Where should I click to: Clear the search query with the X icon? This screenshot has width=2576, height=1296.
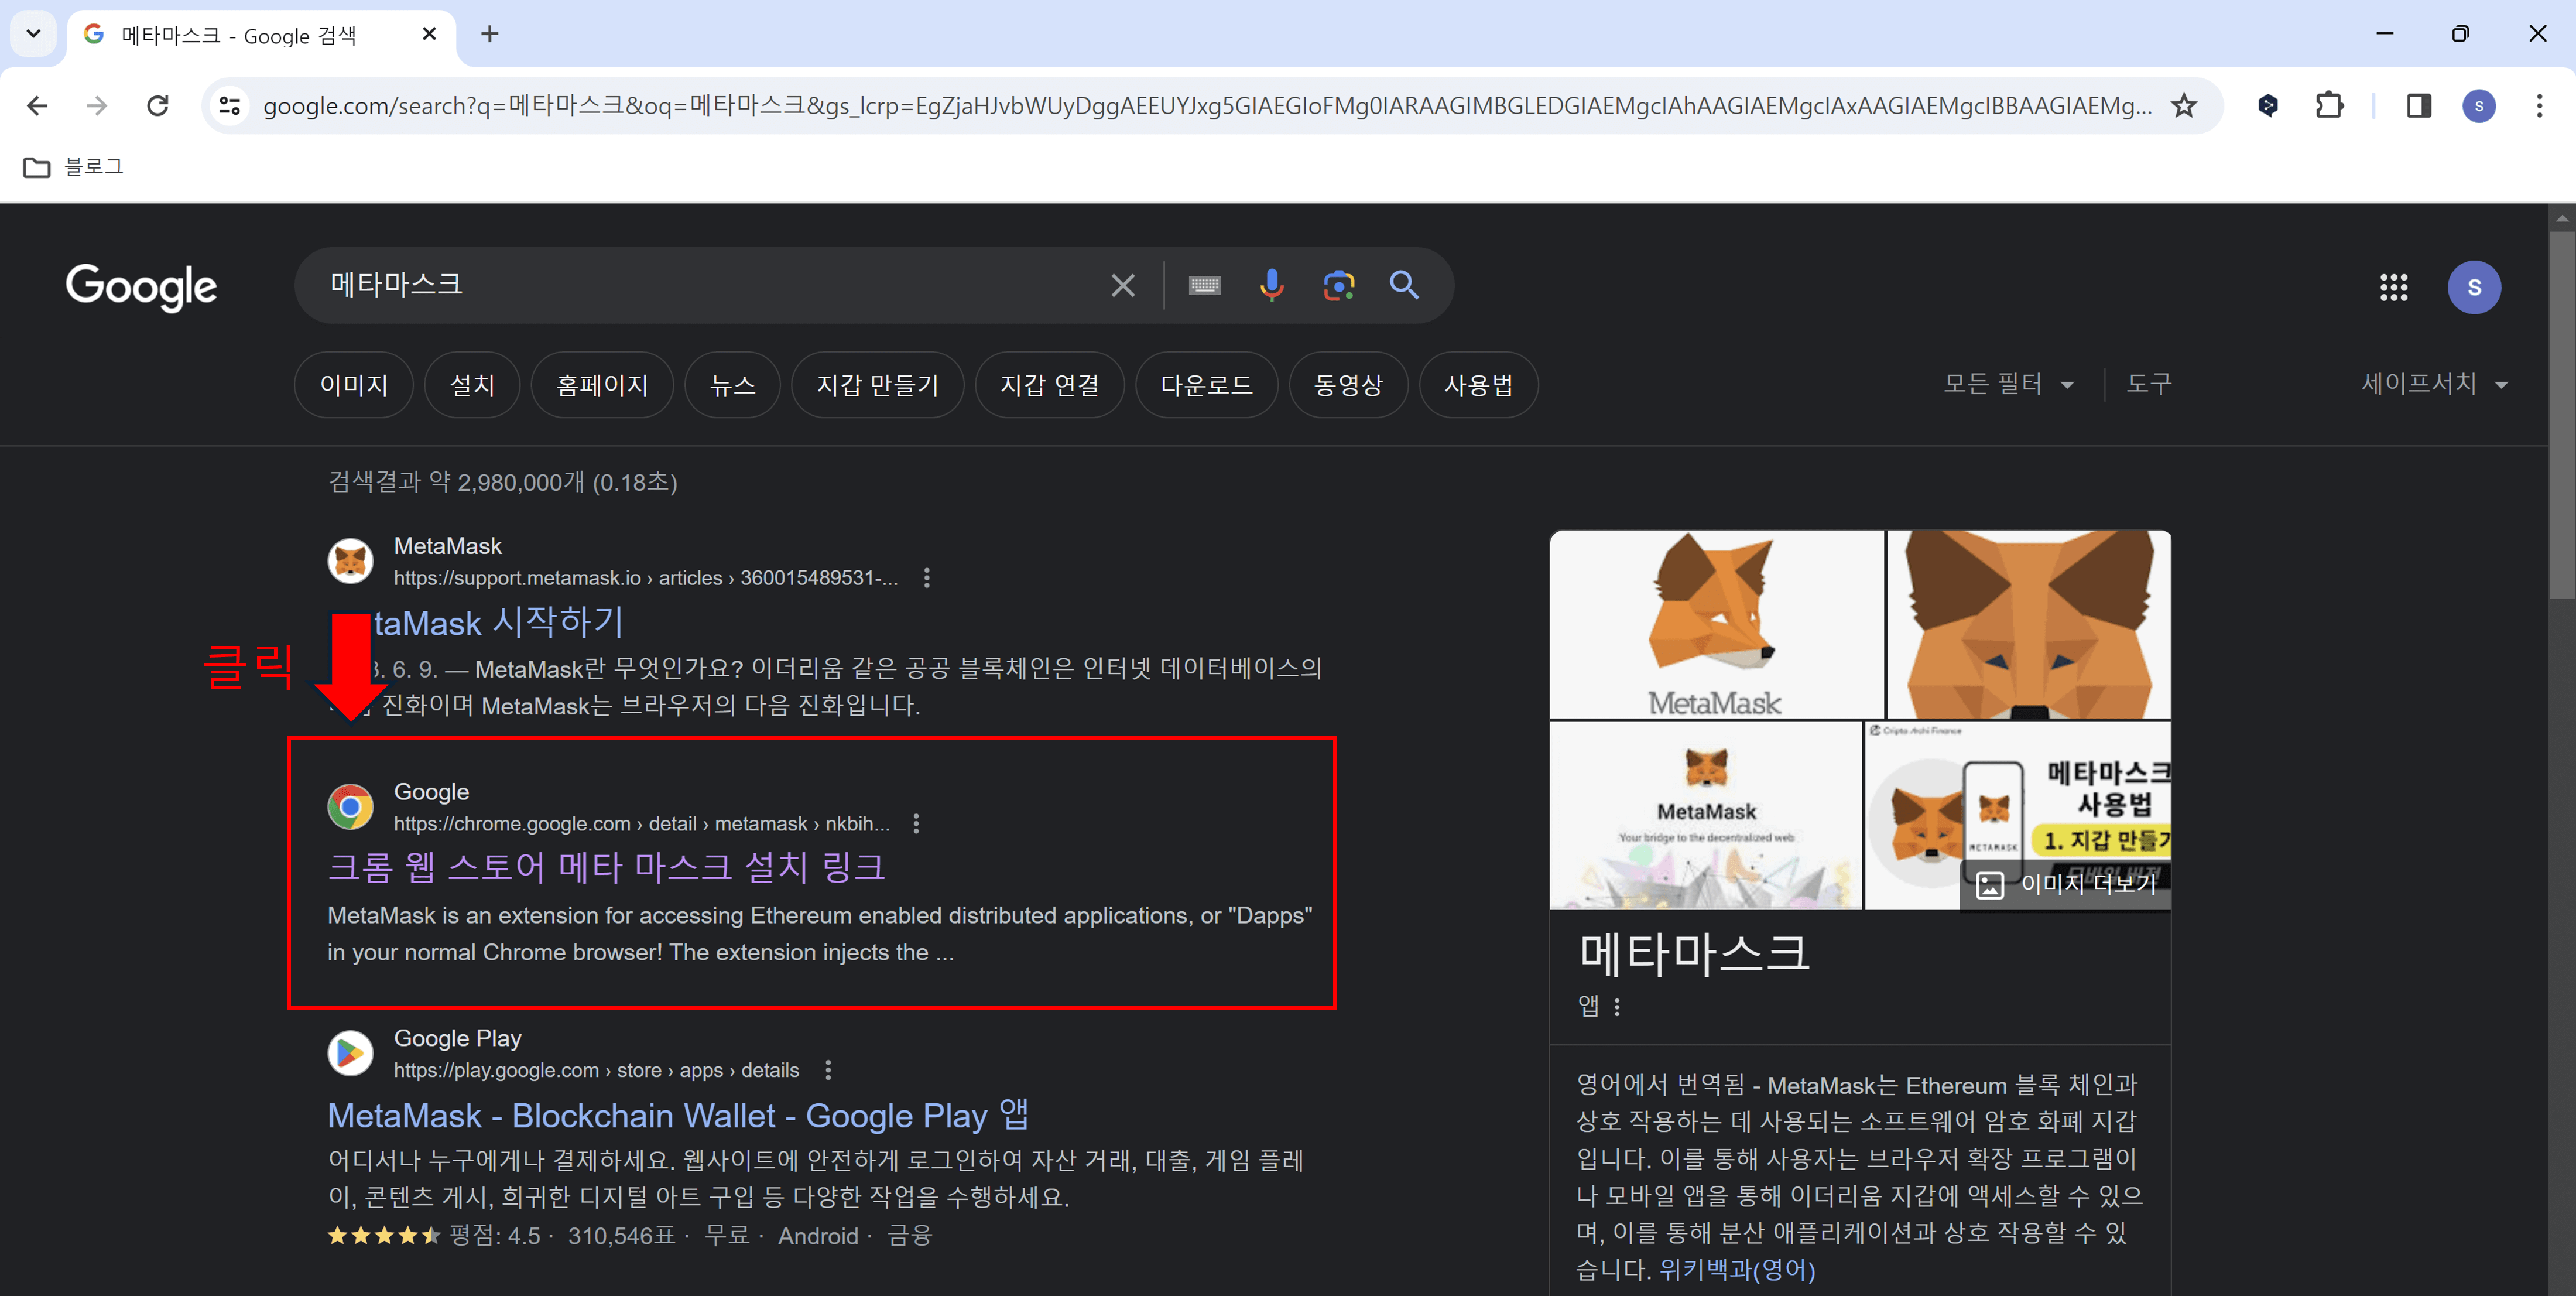pyautogui.click(x=1122, y=285)
